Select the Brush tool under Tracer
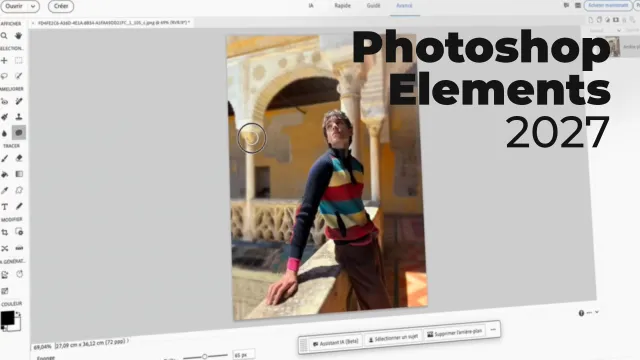640x360 pixels. (4, 158)
